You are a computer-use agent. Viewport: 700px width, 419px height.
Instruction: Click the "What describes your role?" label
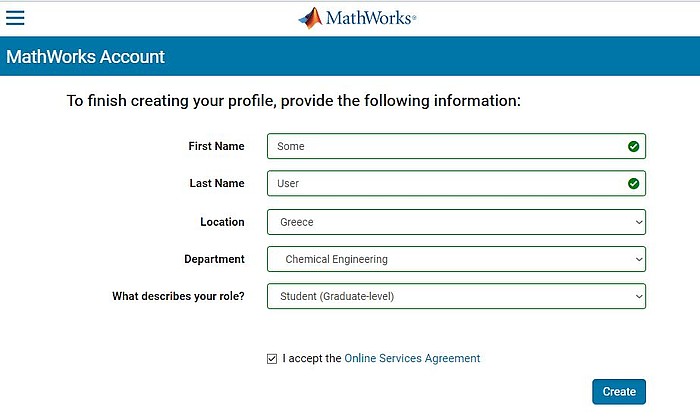click(178, 297)
